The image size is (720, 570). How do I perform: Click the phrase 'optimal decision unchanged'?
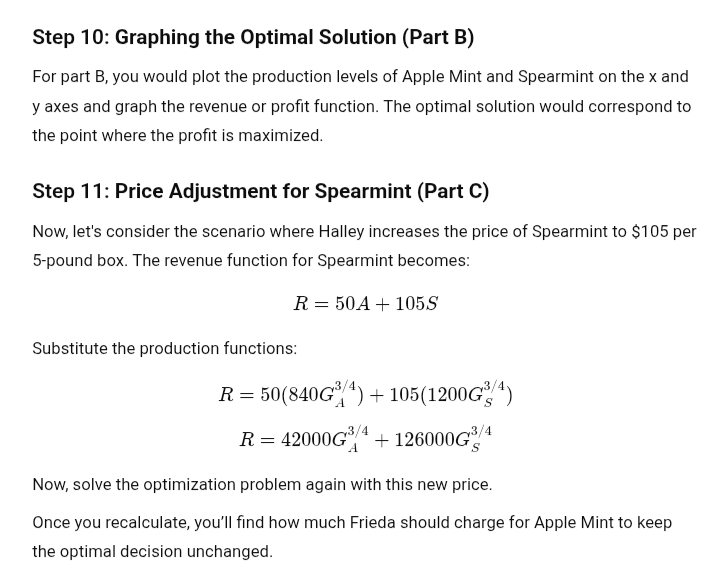(165, 552)
